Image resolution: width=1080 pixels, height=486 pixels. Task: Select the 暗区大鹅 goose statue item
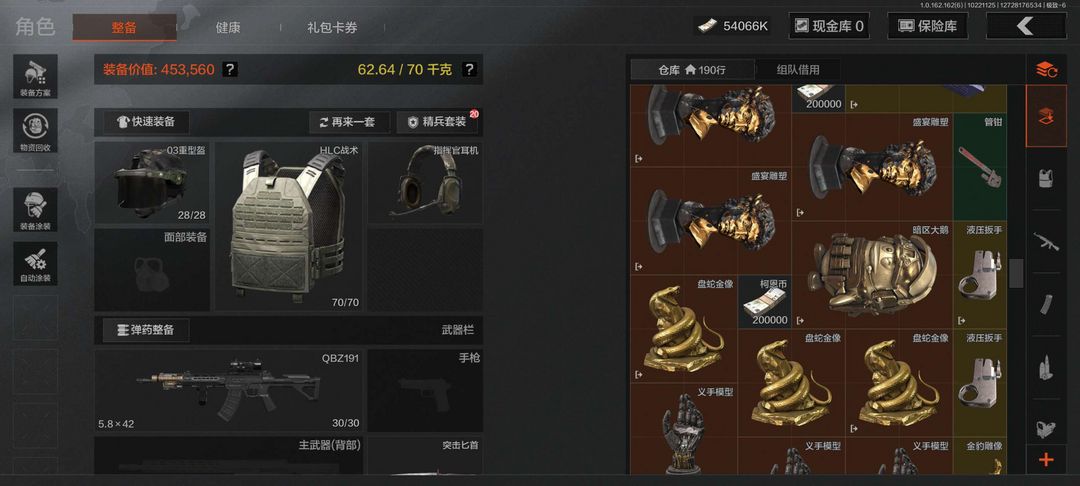point(872,274)
